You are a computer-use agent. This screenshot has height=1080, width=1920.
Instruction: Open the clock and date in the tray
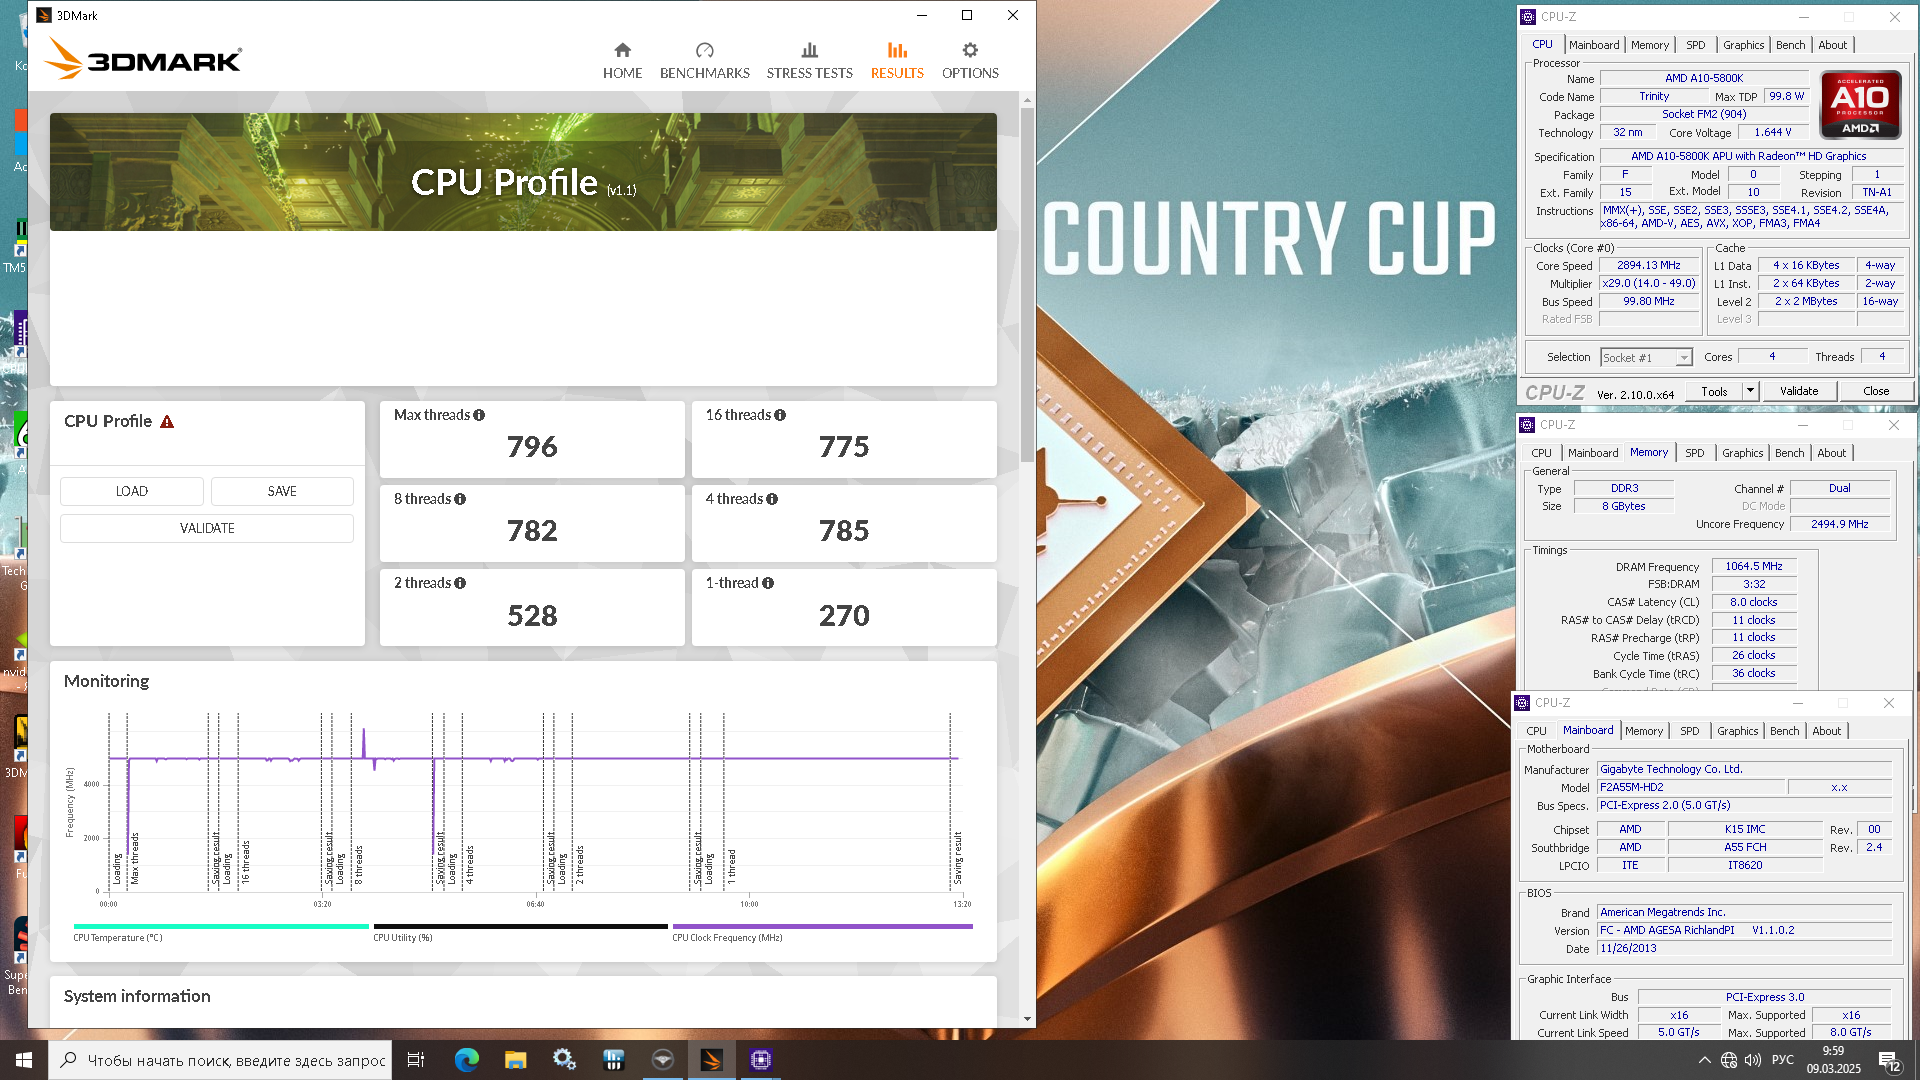click(1833, 1060)
